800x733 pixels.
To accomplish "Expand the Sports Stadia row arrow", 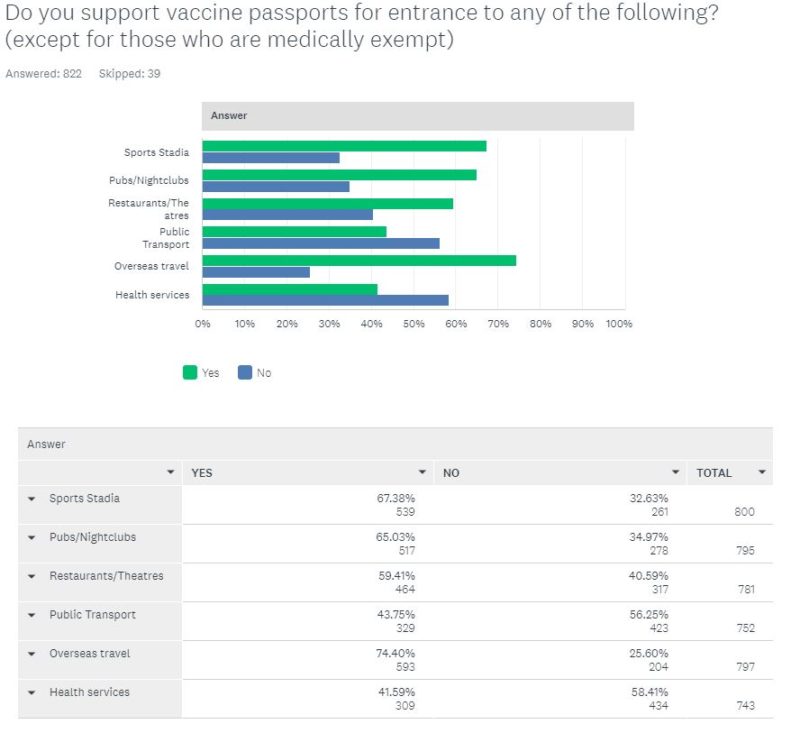I will click(x=32, y=499).
